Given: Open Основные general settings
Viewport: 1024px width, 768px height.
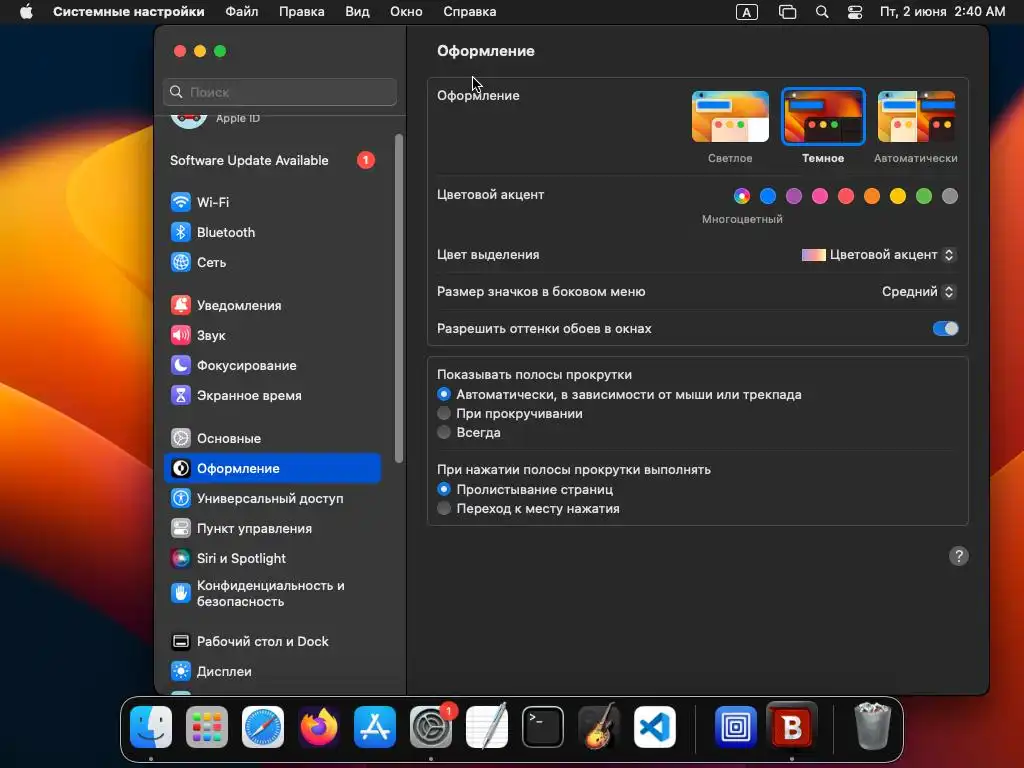Looking at the screenshot, I should coord(272,439).
